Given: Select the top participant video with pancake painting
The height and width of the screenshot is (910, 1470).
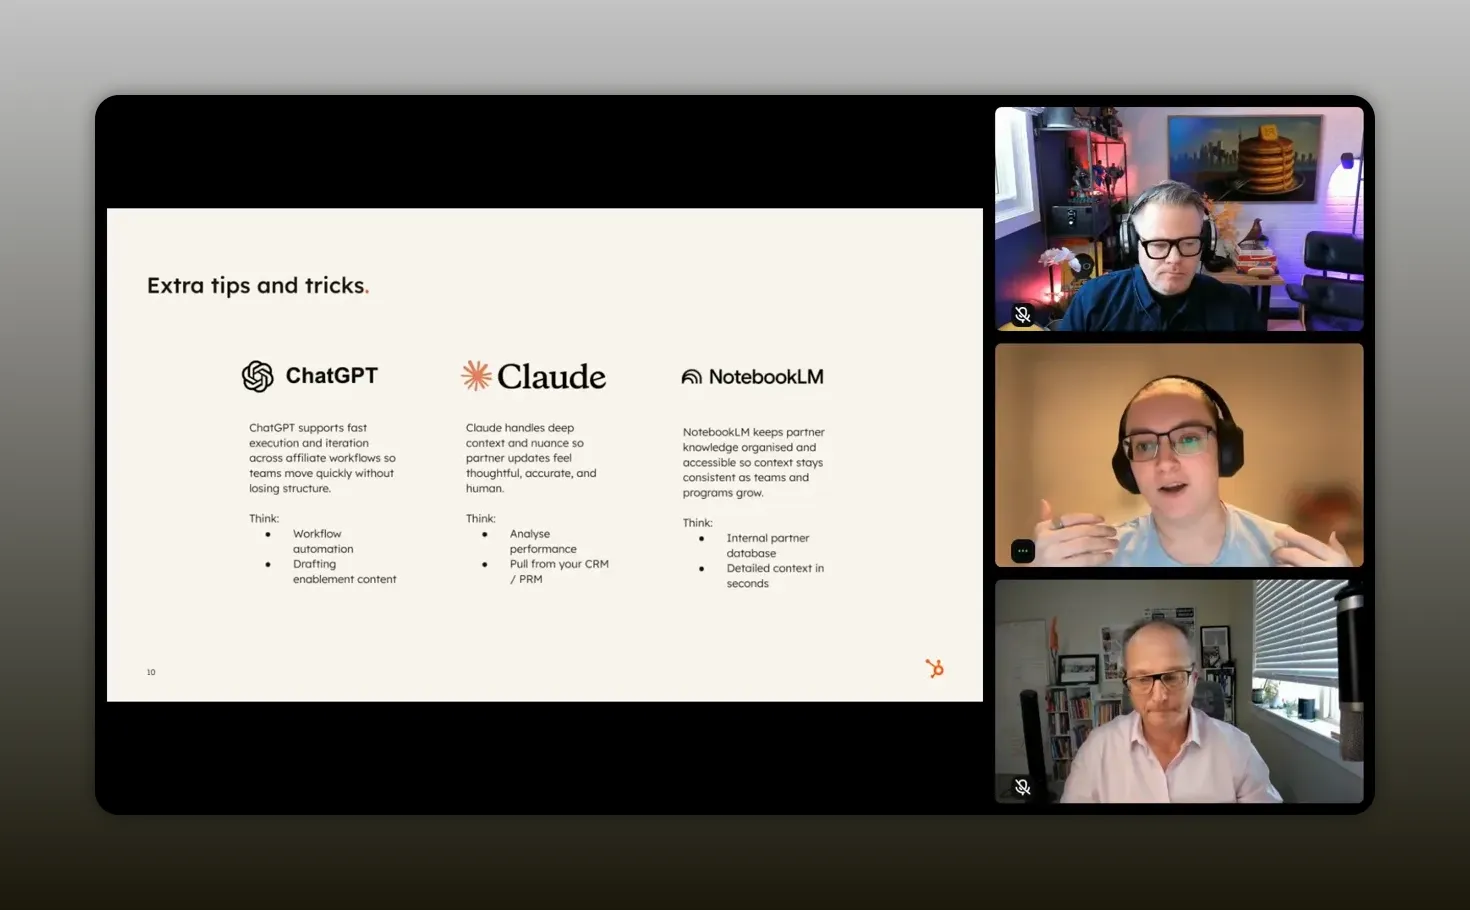Looking at the screenshot, I should click(1179, 219).
